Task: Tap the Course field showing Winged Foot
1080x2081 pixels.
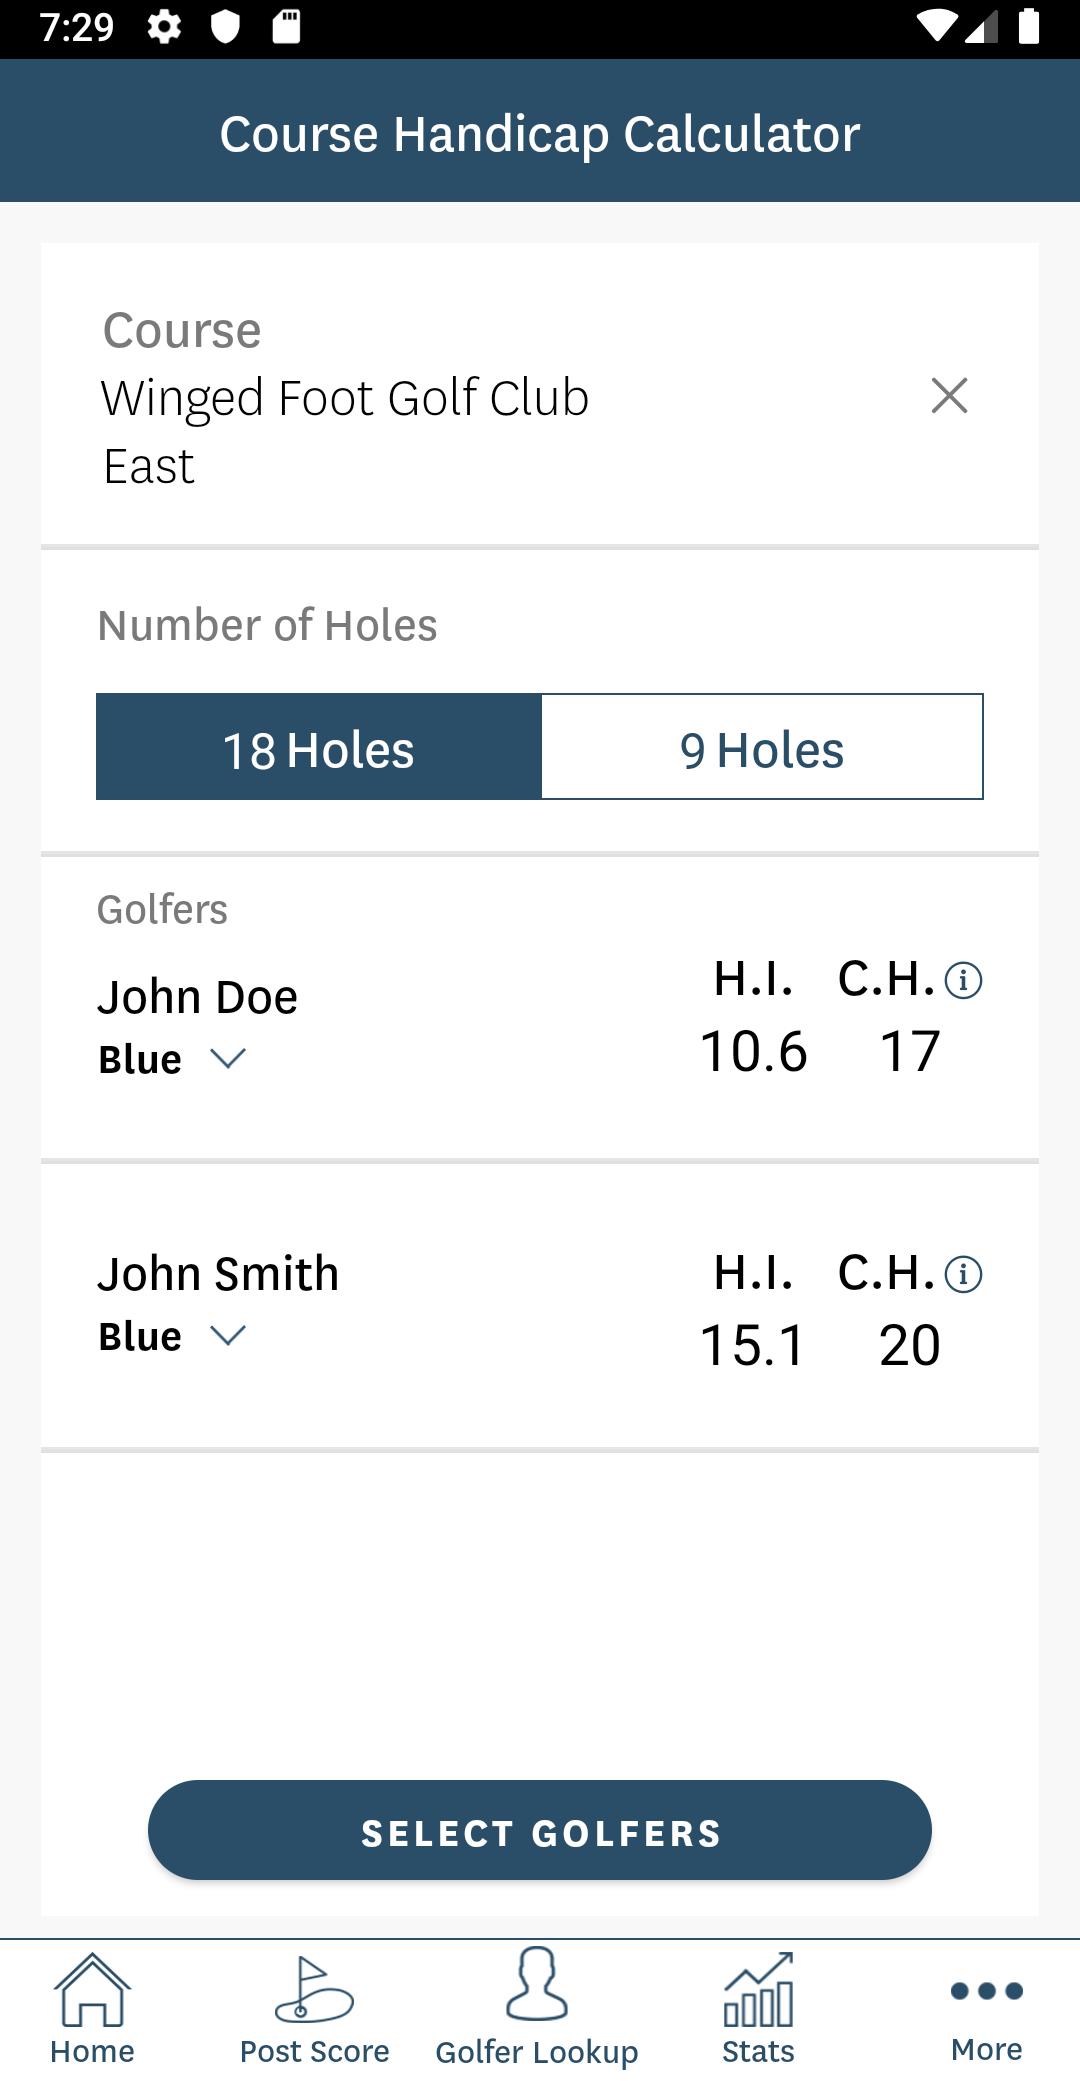Action: pyautogui.click(x=345, y=398)
